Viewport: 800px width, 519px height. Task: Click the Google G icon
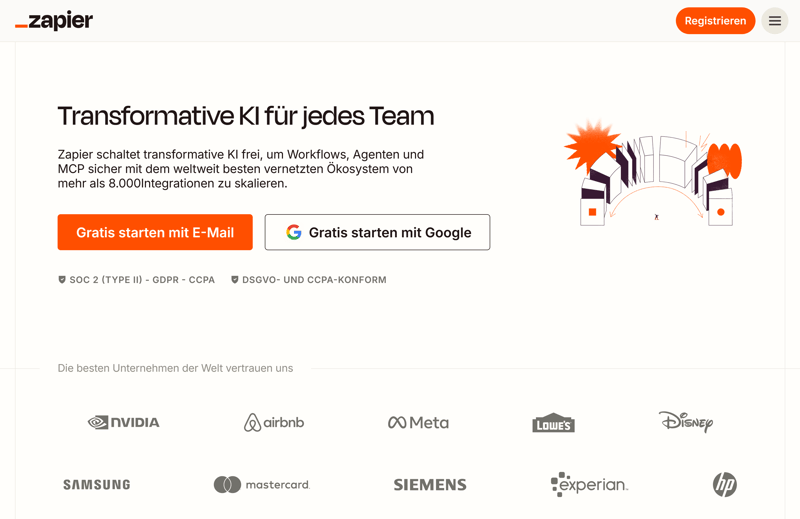(x=294, y=232)
